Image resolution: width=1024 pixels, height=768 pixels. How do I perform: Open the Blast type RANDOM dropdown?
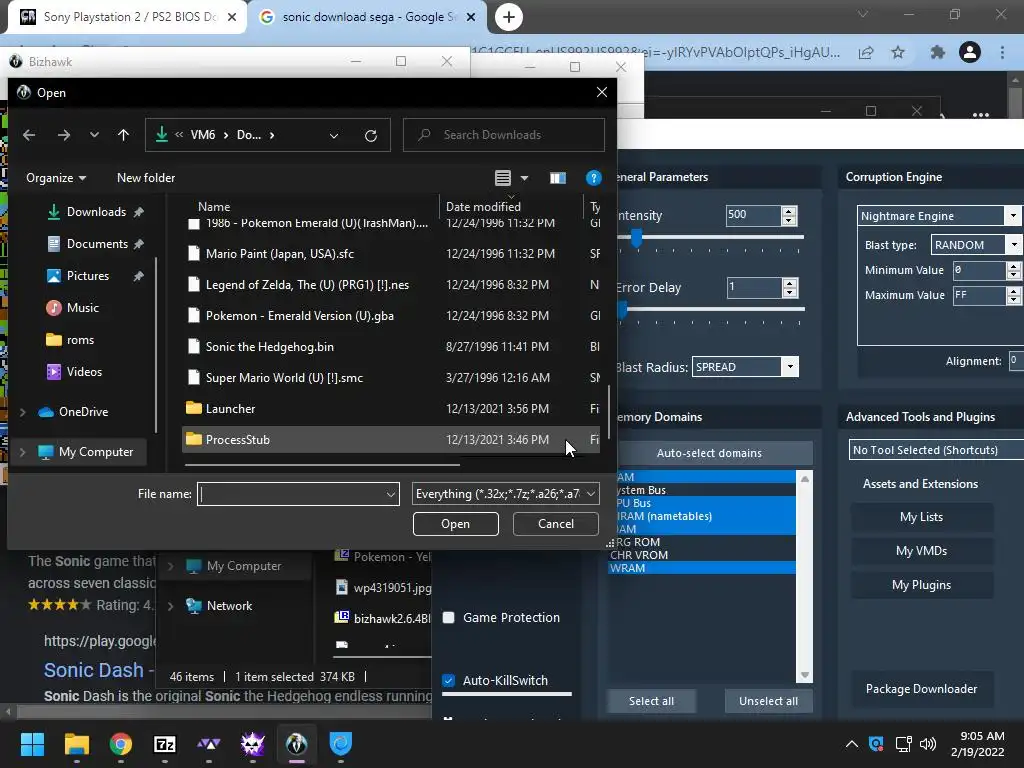point(1014,245)
